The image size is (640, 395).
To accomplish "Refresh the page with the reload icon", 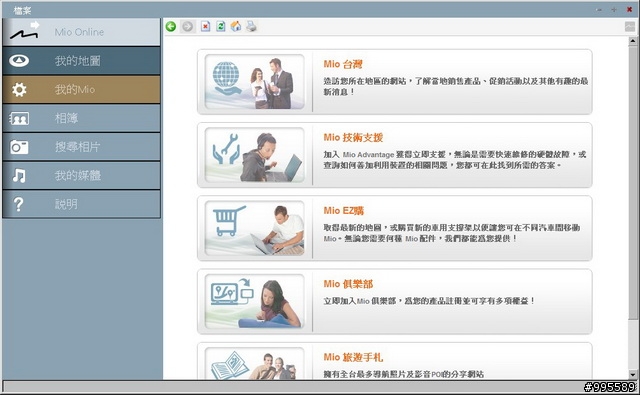I will coord(220,27).
